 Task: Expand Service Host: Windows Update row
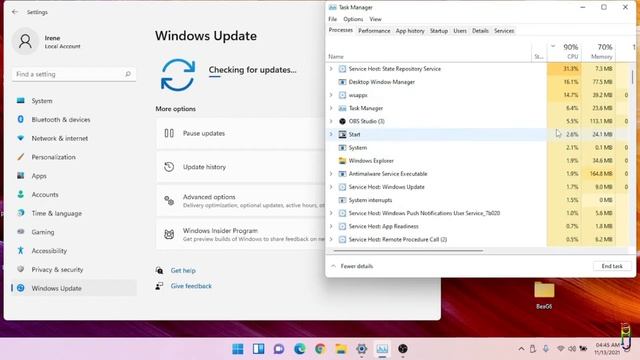[x=331, y=187]
